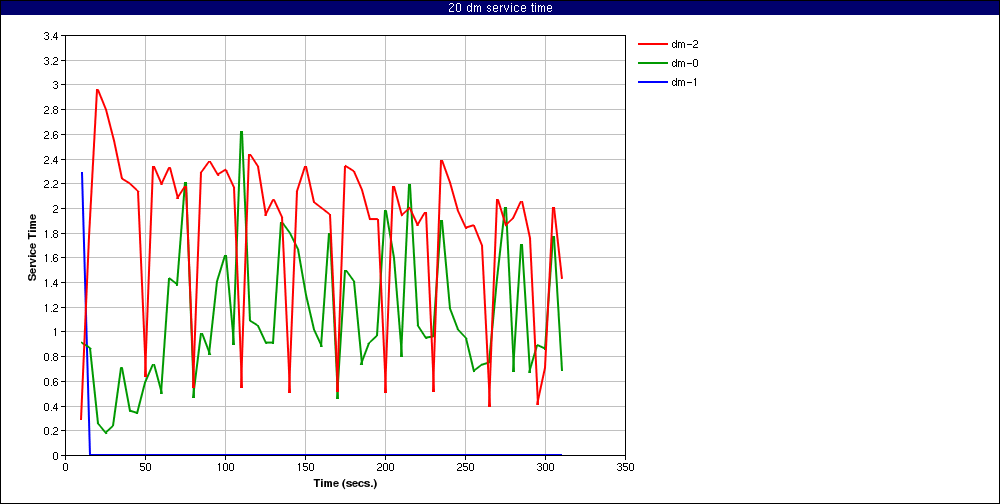Click the 1.2 y-axis tick value
Screen dimensions: 1000x504
tap(51, 308)
